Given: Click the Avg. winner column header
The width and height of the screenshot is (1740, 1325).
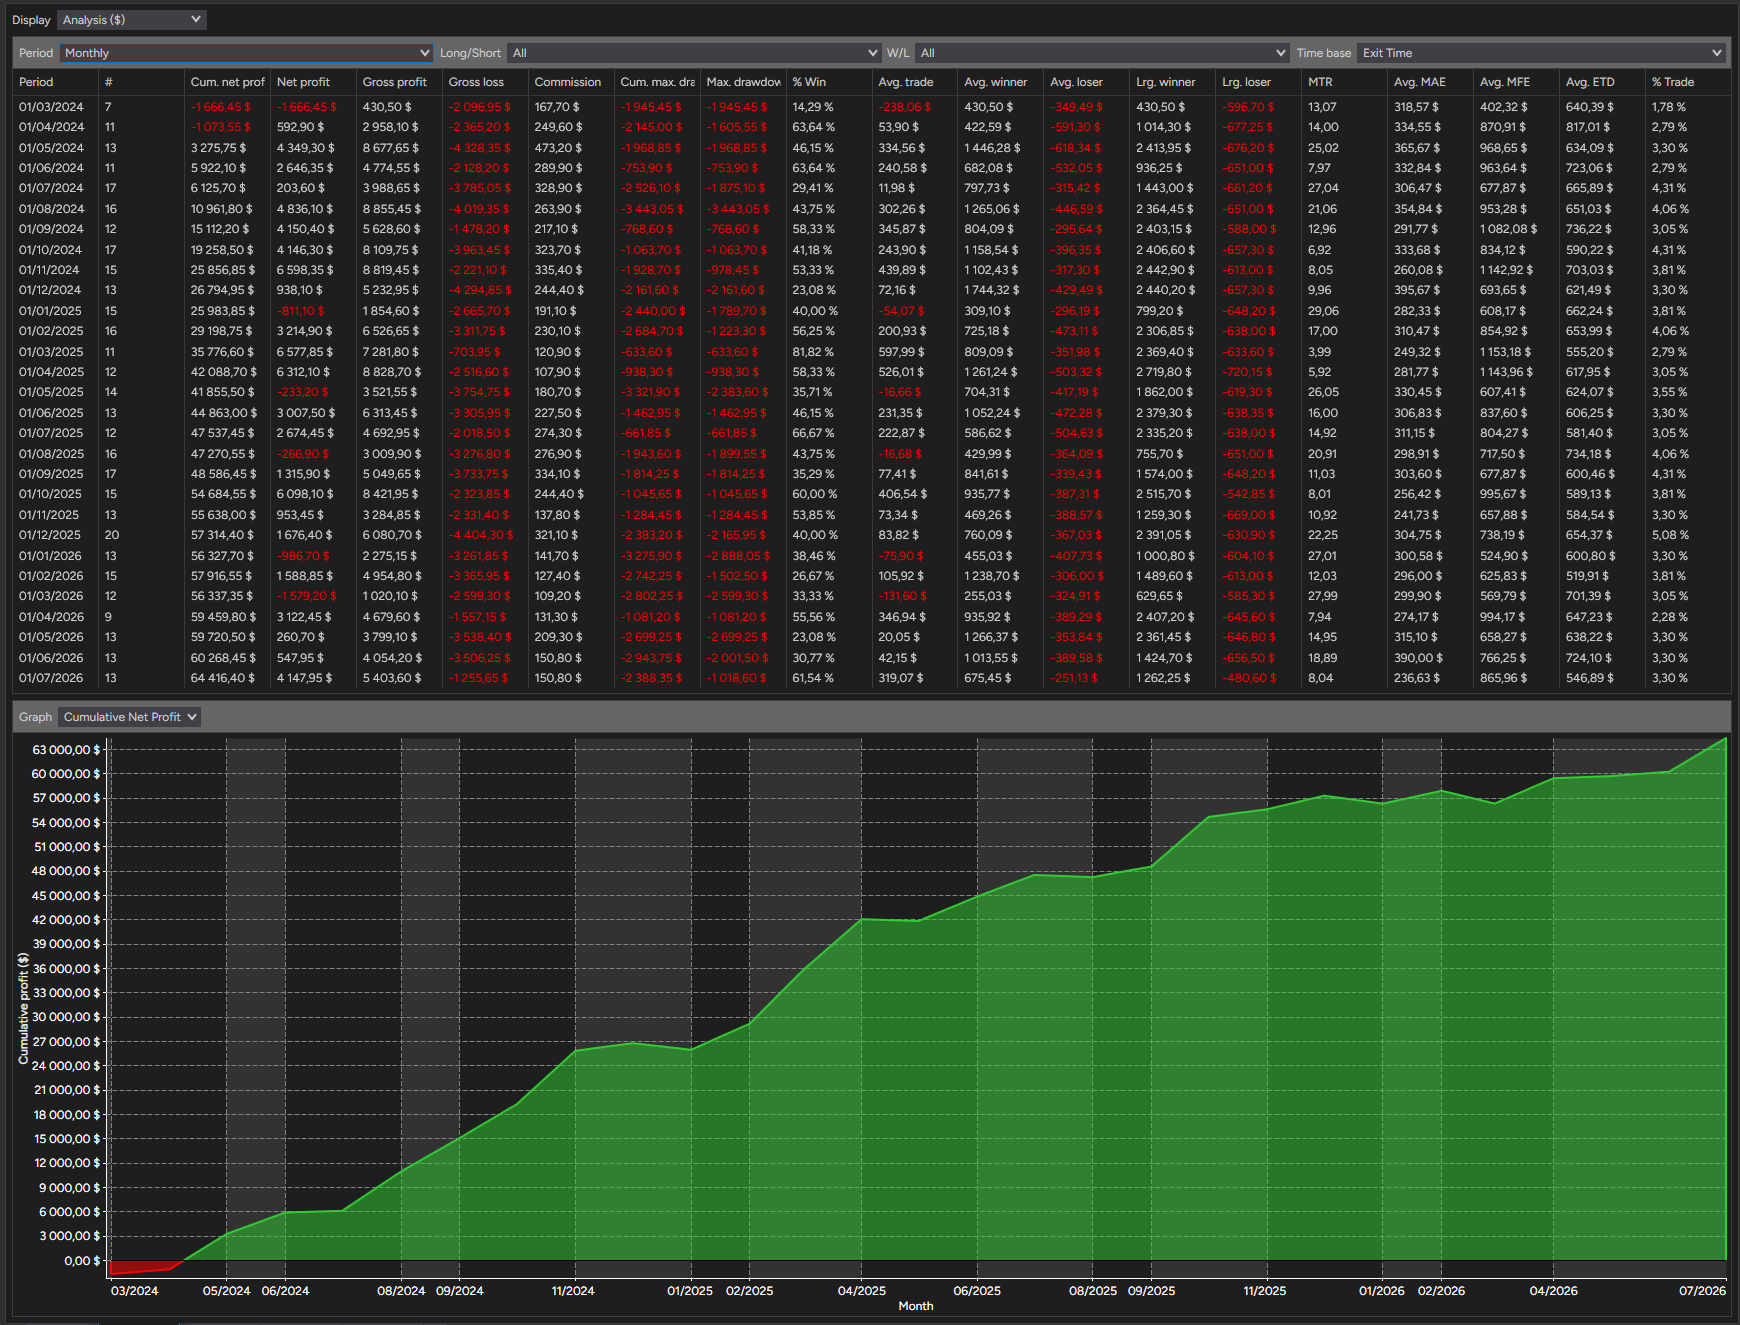Looking at the screenshot, I should click(1001, 82).
